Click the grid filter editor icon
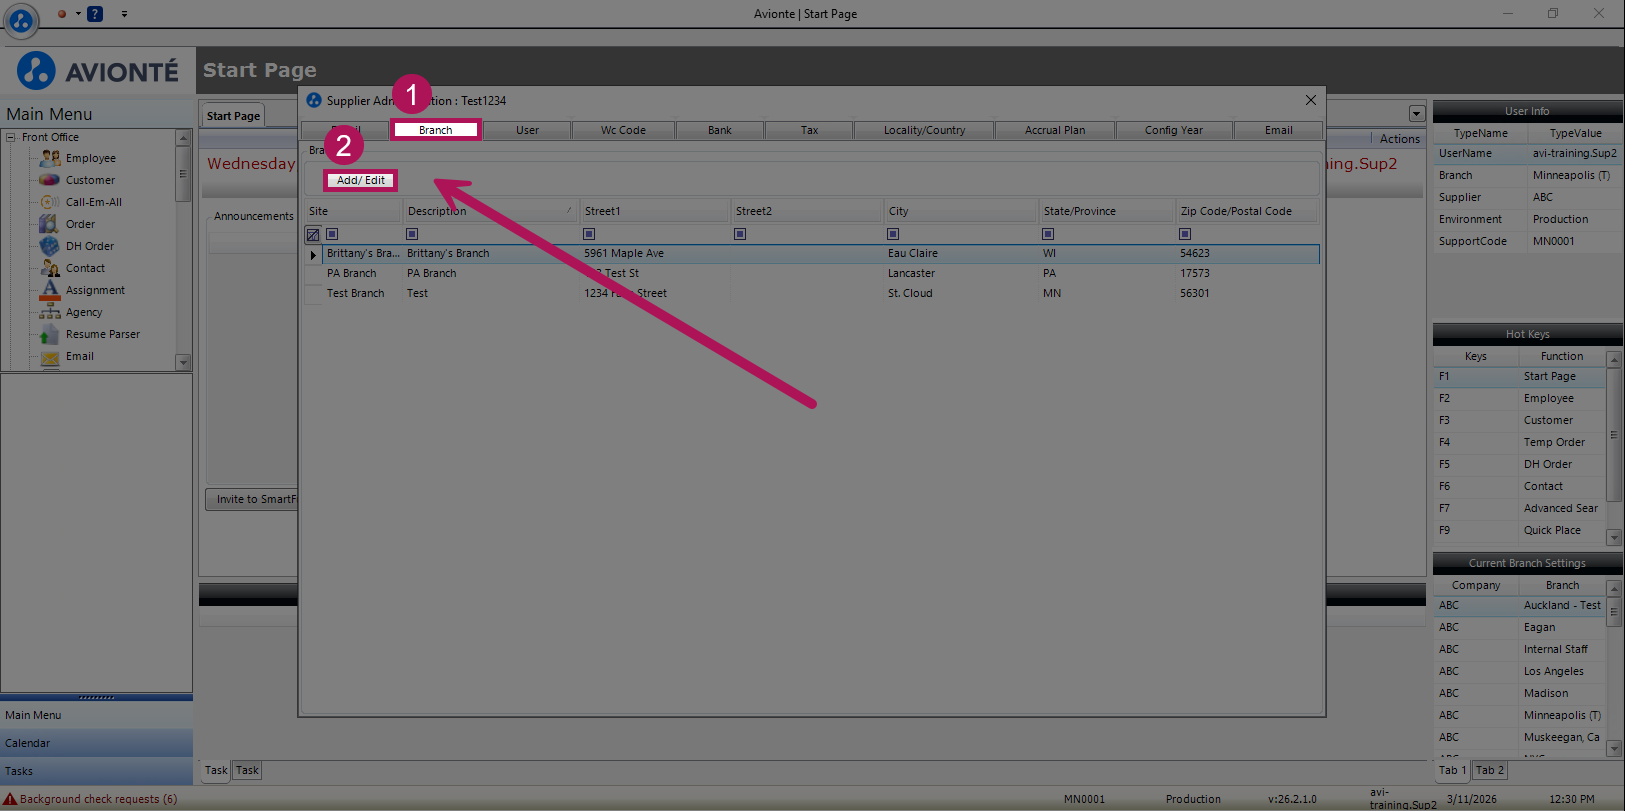Image resolution: width=1625 pixels, height=811 pixels. pos(313,234)
